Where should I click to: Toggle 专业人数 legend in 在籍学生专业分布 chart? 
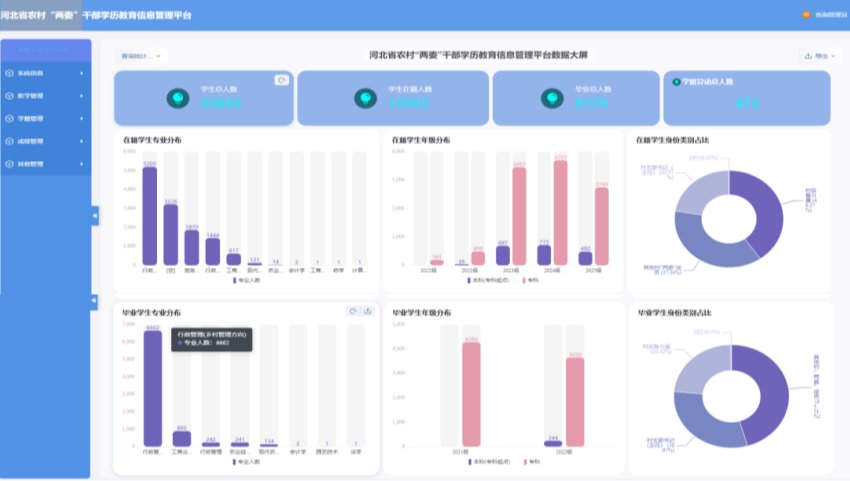242,281
